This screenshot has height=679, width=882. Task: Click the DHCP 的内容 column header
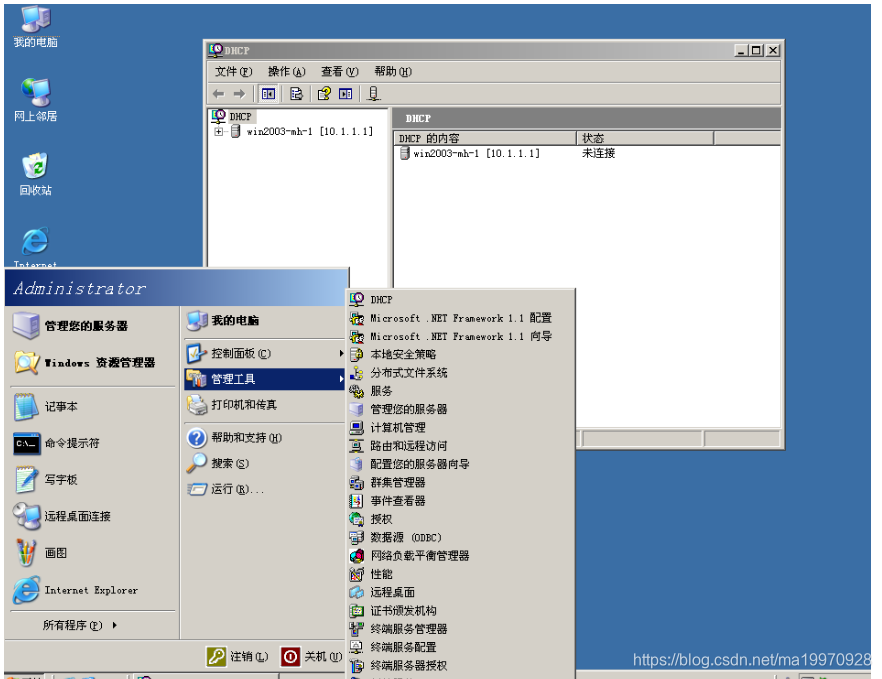coord(486,138)
